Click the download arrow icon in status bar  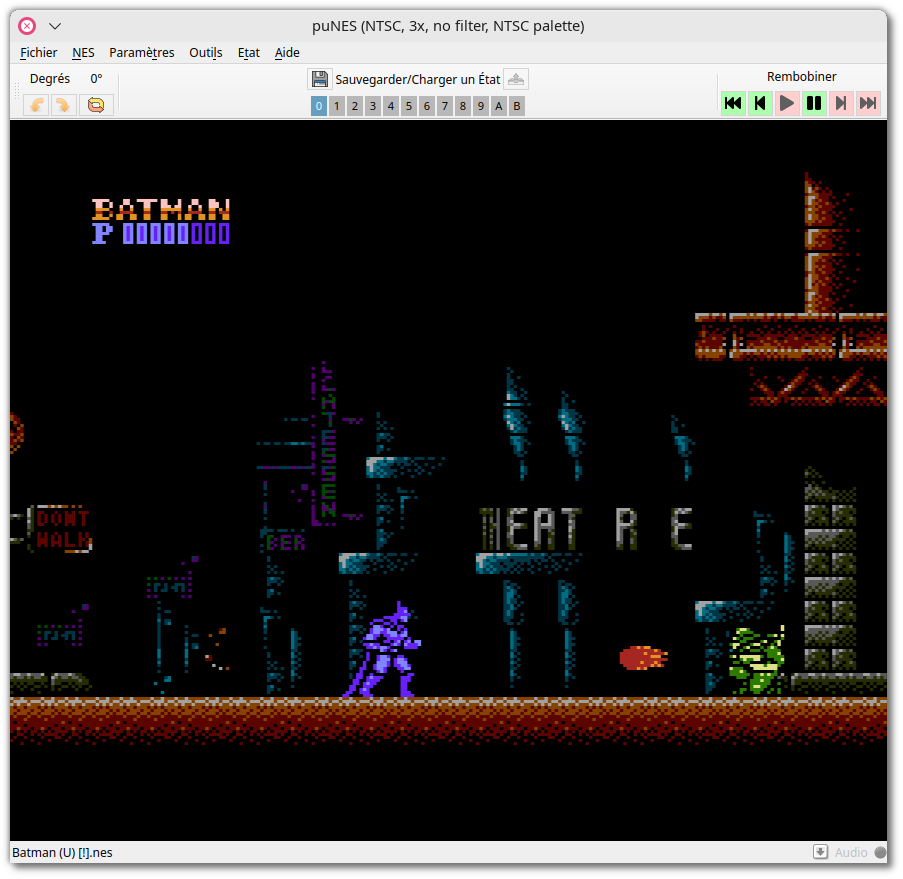click(x=820, y=852)
